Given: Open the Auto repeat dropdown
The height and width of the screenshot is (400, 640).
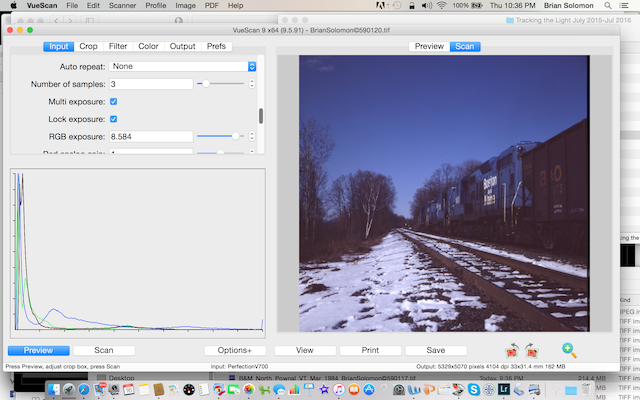Looking at the screenshot, I should coord(182,67).
